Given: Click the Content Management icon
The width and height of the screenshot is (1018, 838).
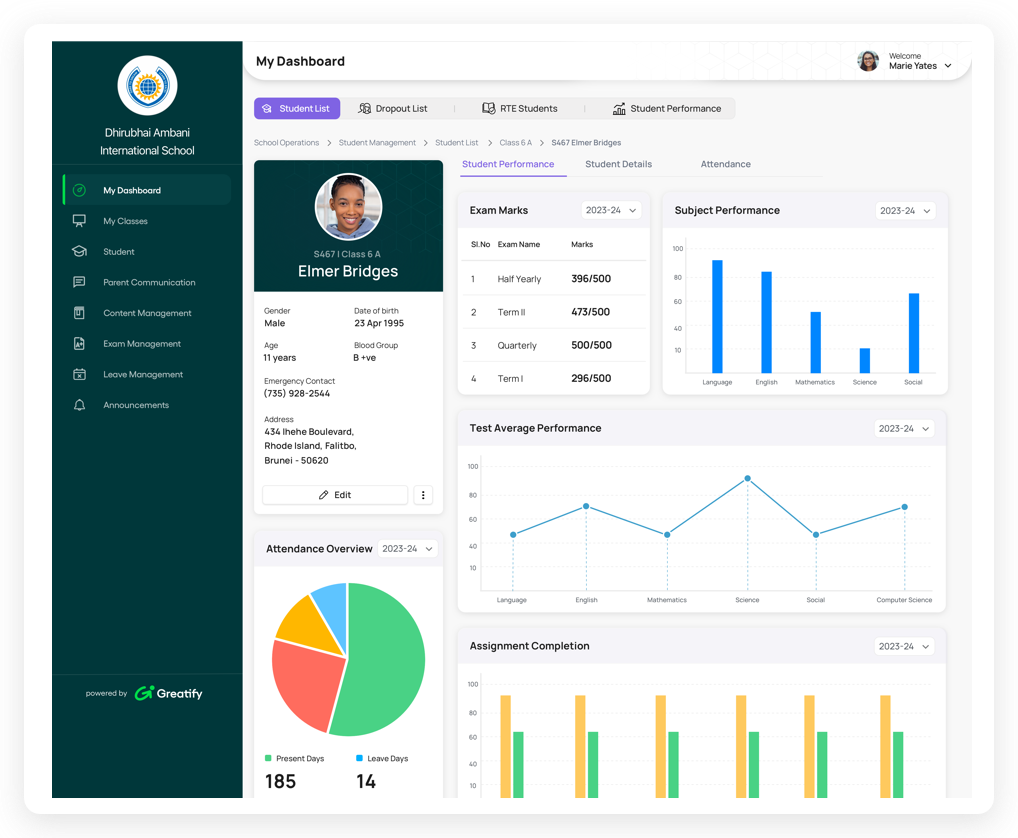Looking at the screenshot, I should point(80,313).
